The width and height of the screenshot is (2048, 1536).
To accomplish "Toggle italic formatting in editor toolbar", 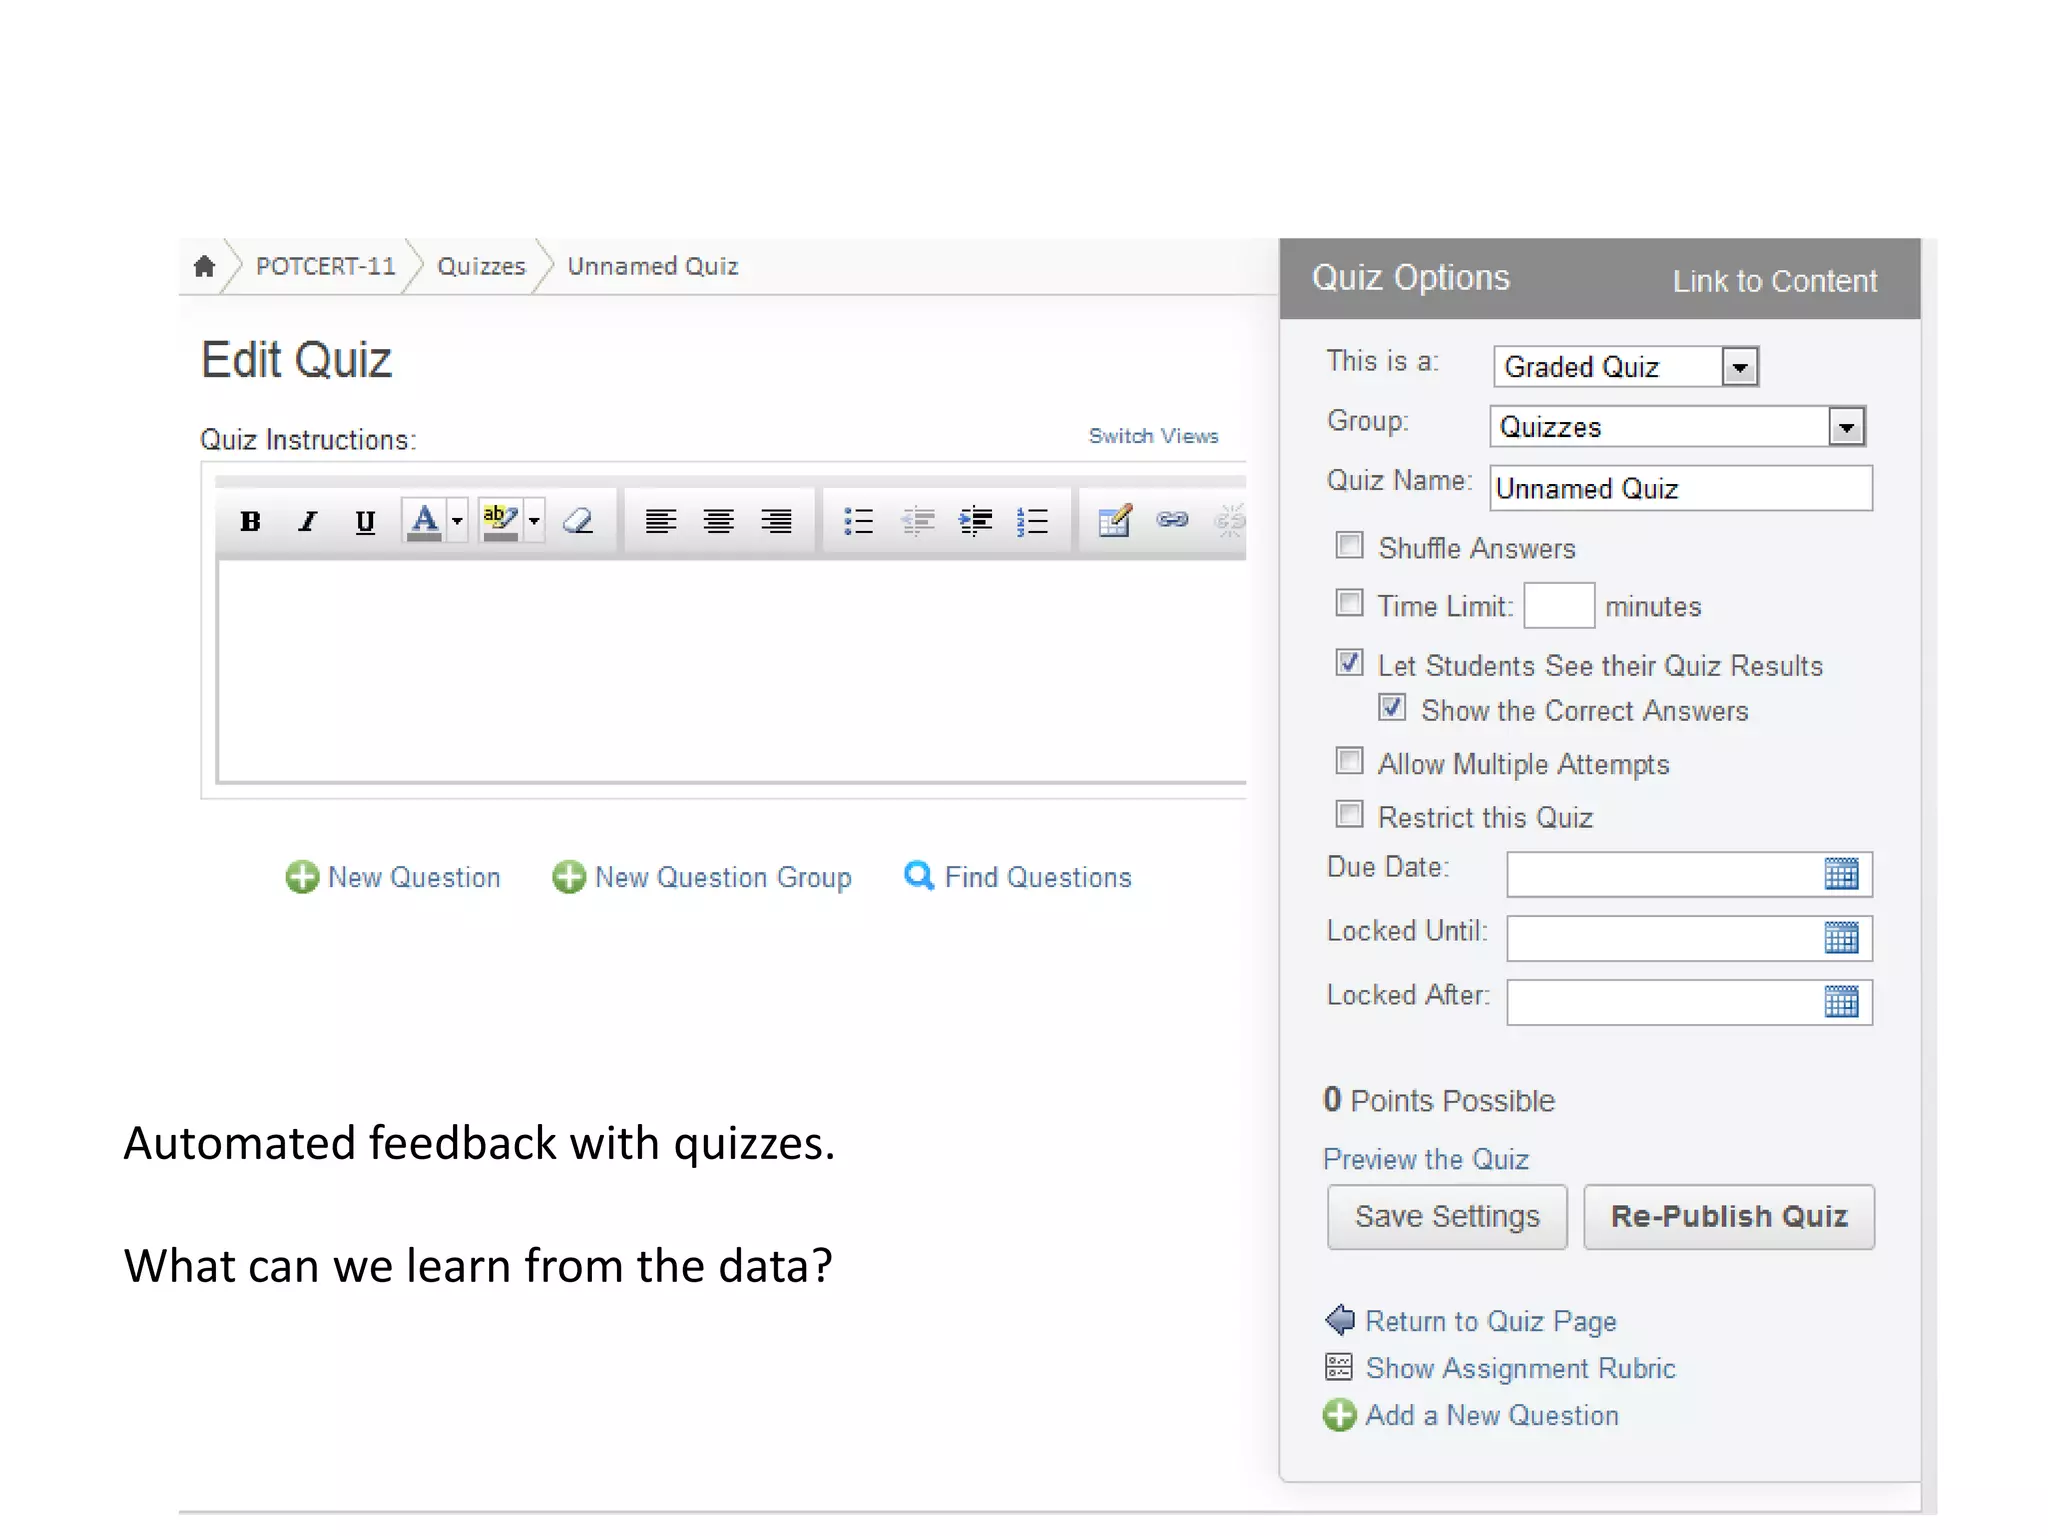I will coord(308,521).
